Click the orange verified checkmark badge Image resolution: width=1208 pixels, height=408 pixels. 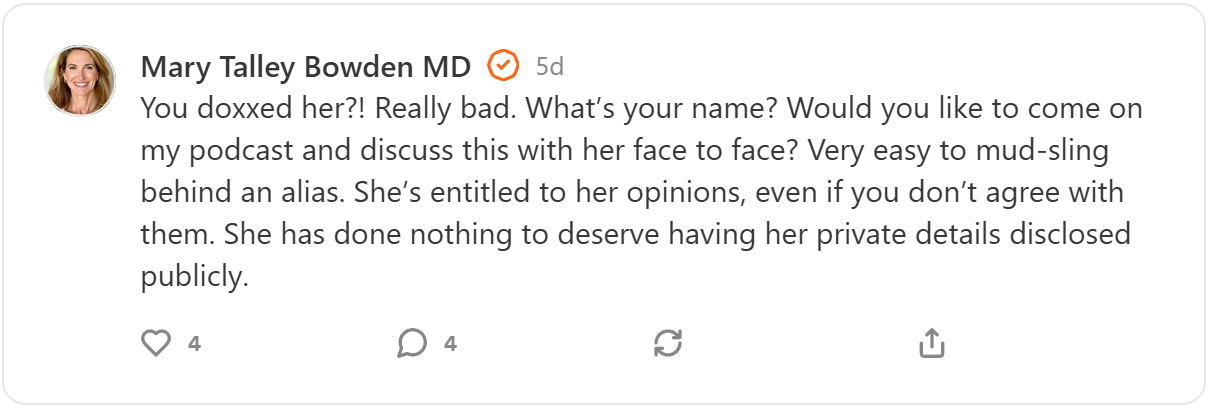tap(503, 67)
